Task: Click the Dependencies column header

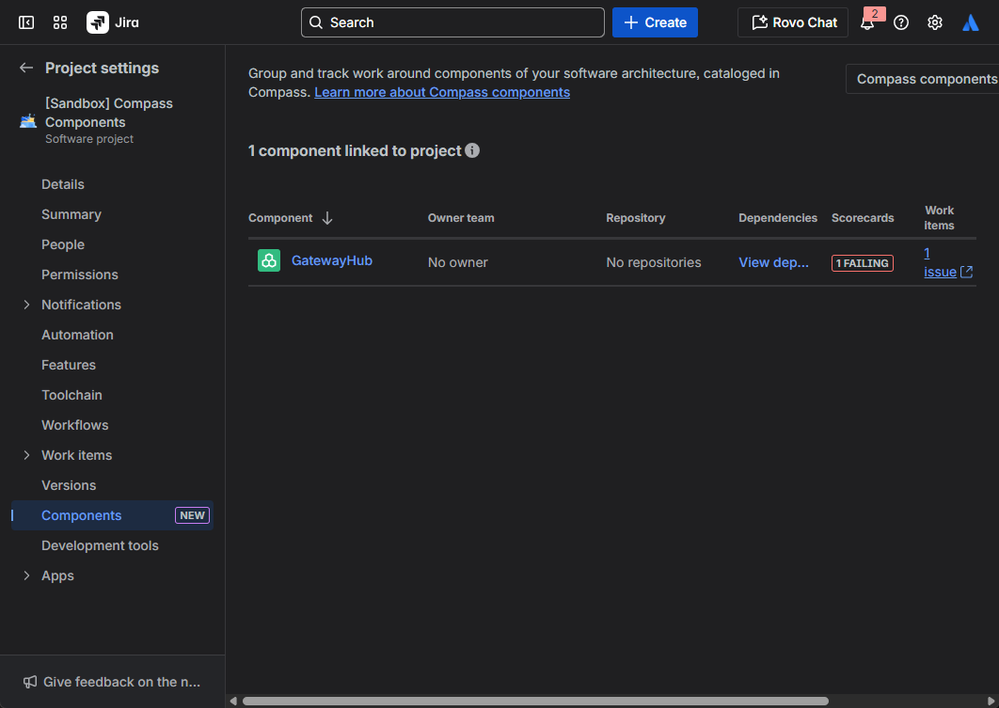Action: 777,218
